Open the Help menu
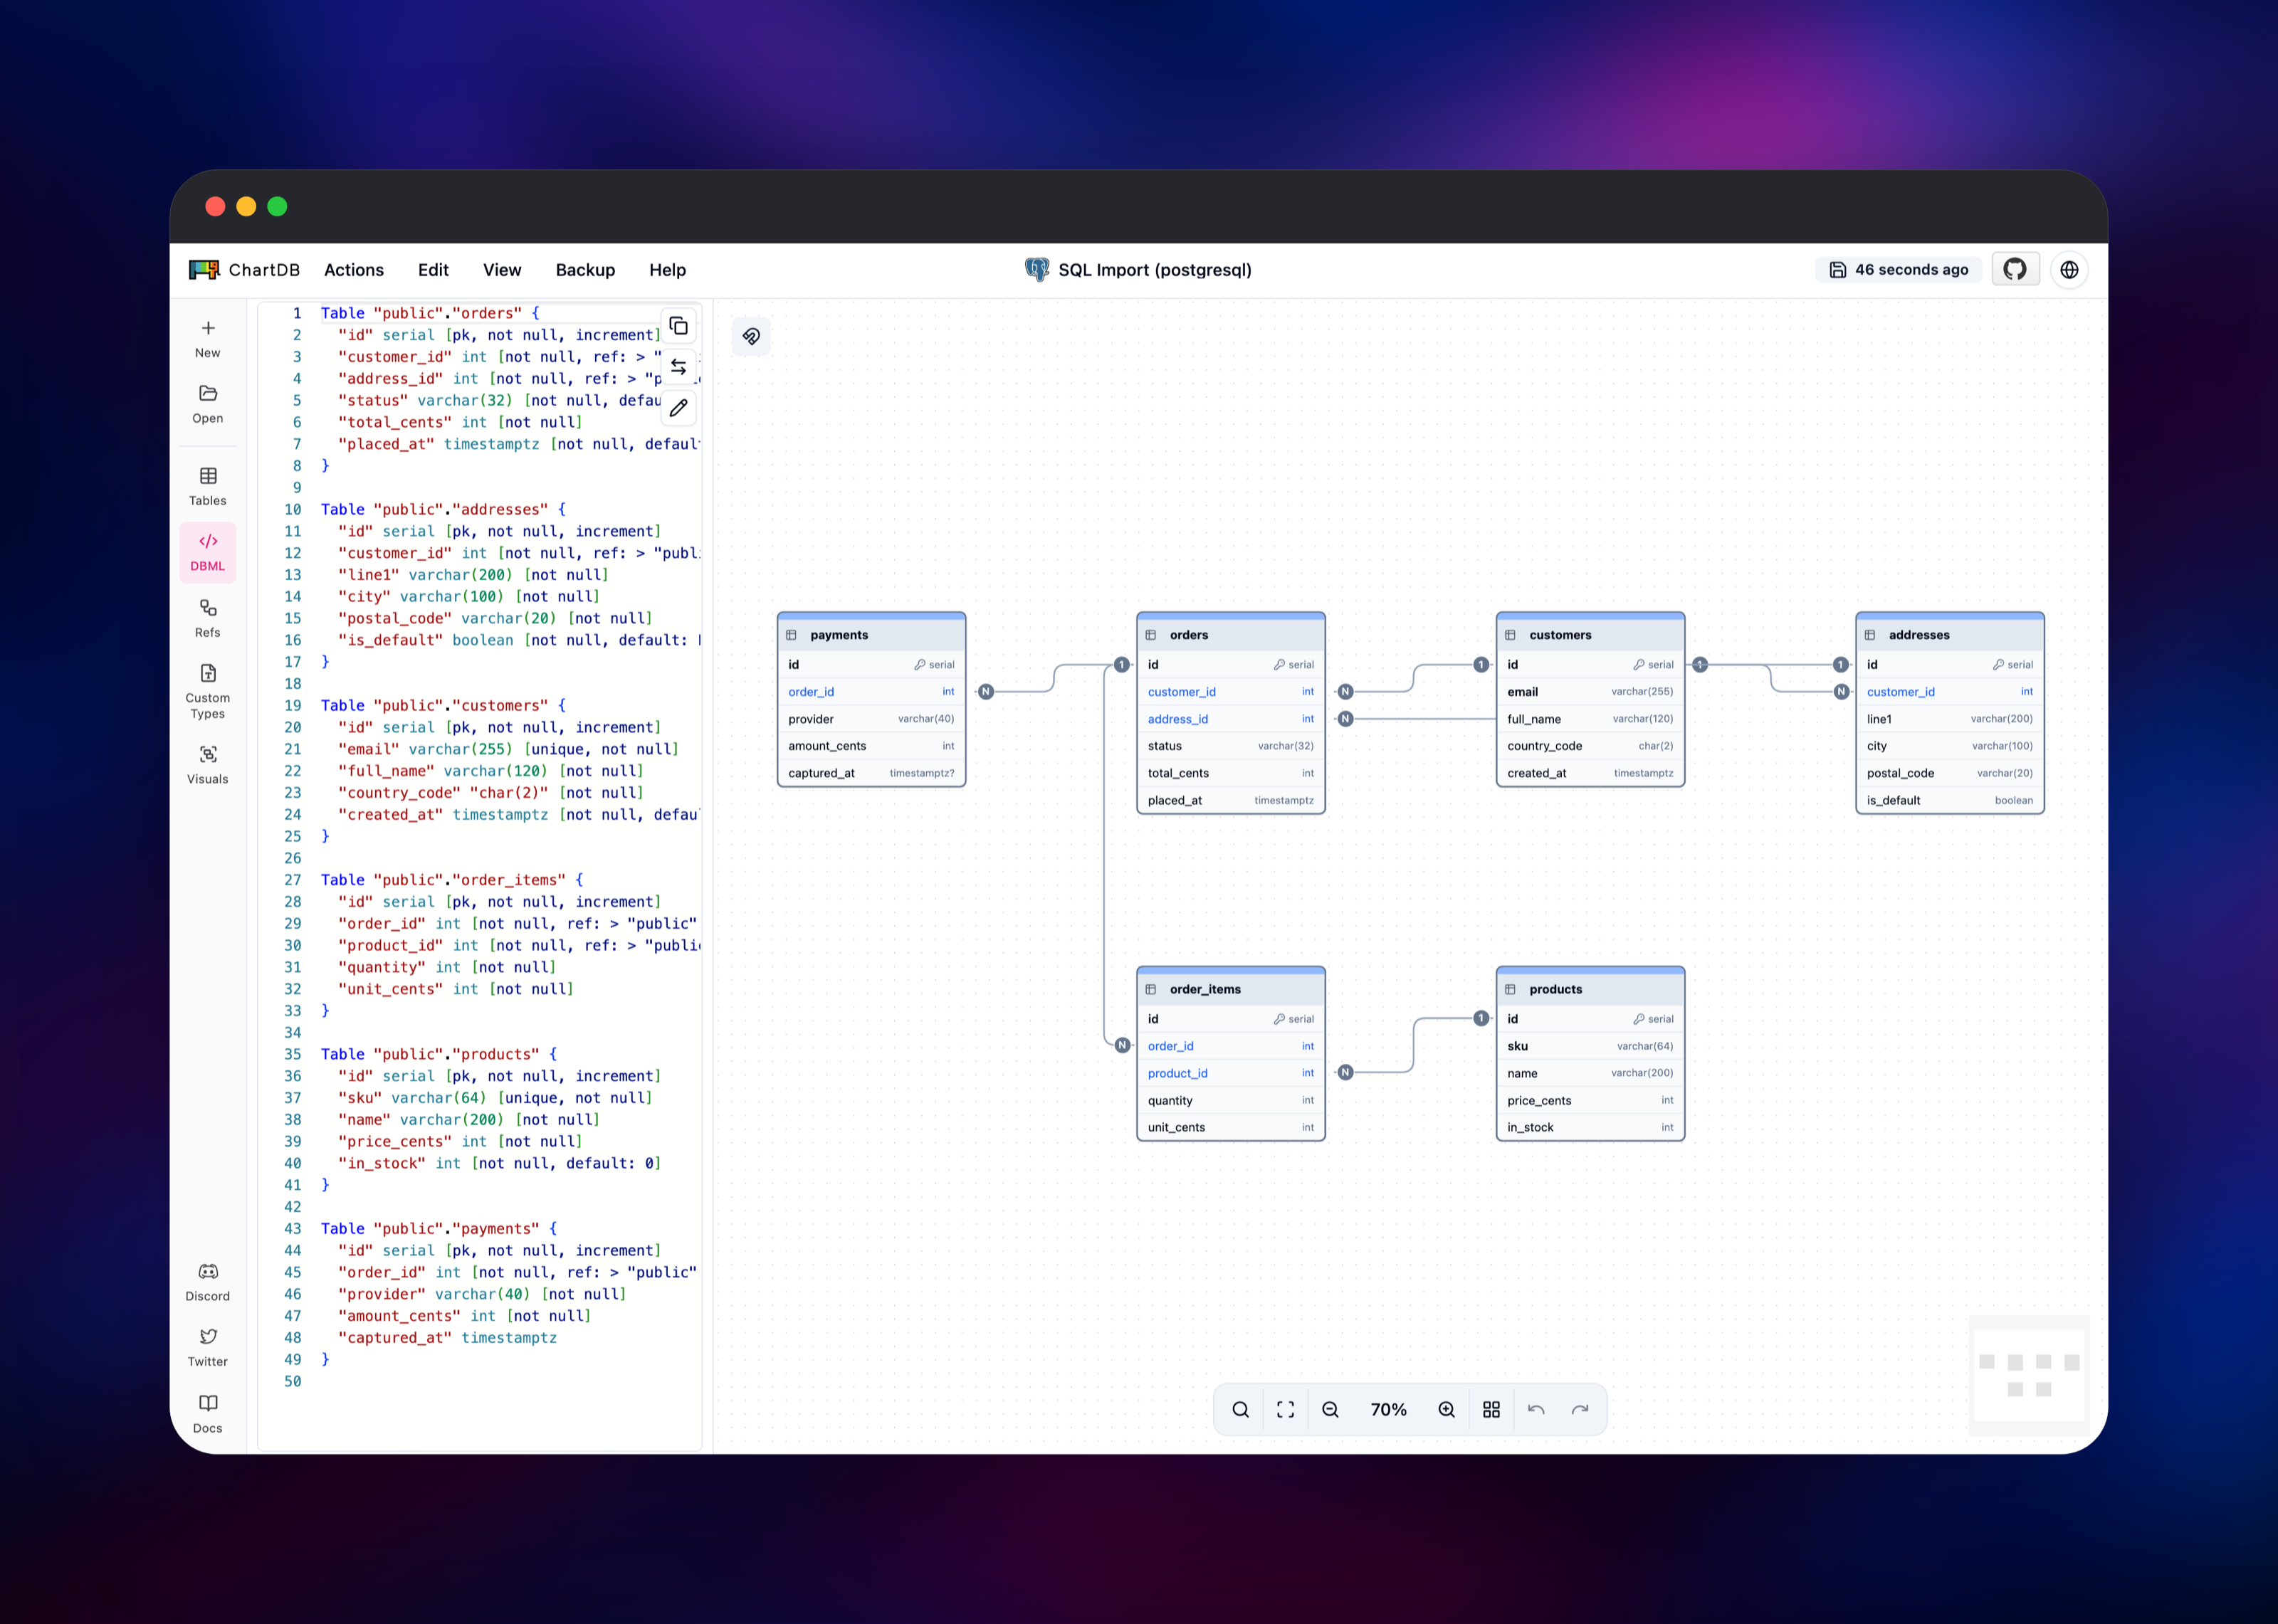 tap(667, 269)
